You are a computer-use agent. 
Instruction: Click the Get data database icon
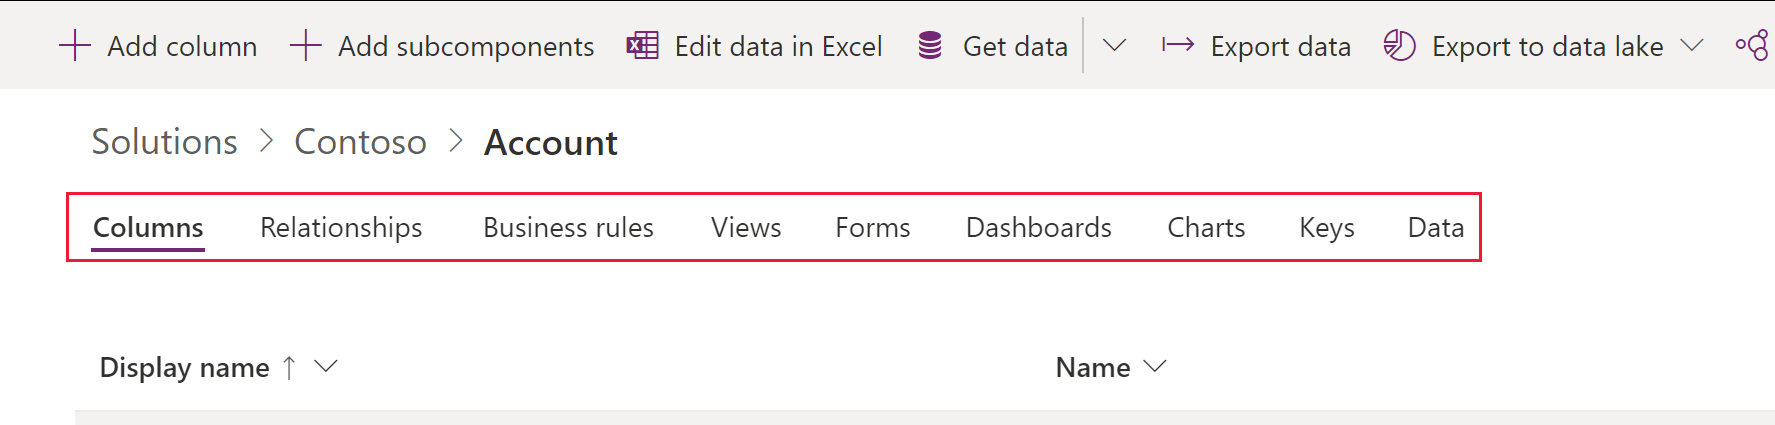click(x=930, y=46)
